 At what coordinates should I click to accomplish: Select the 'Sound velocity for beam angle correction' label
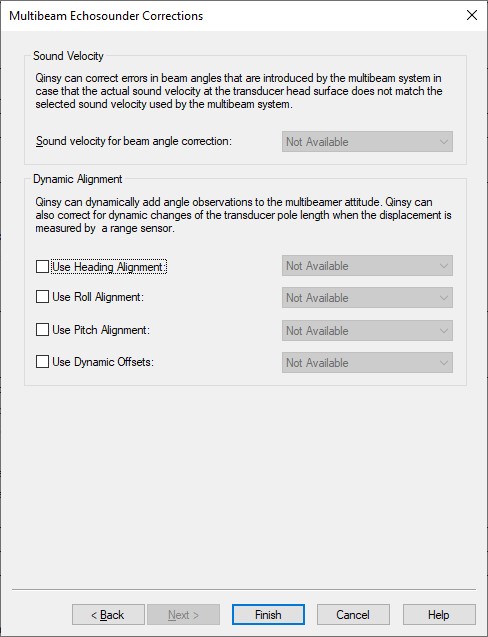click(134, 141)
